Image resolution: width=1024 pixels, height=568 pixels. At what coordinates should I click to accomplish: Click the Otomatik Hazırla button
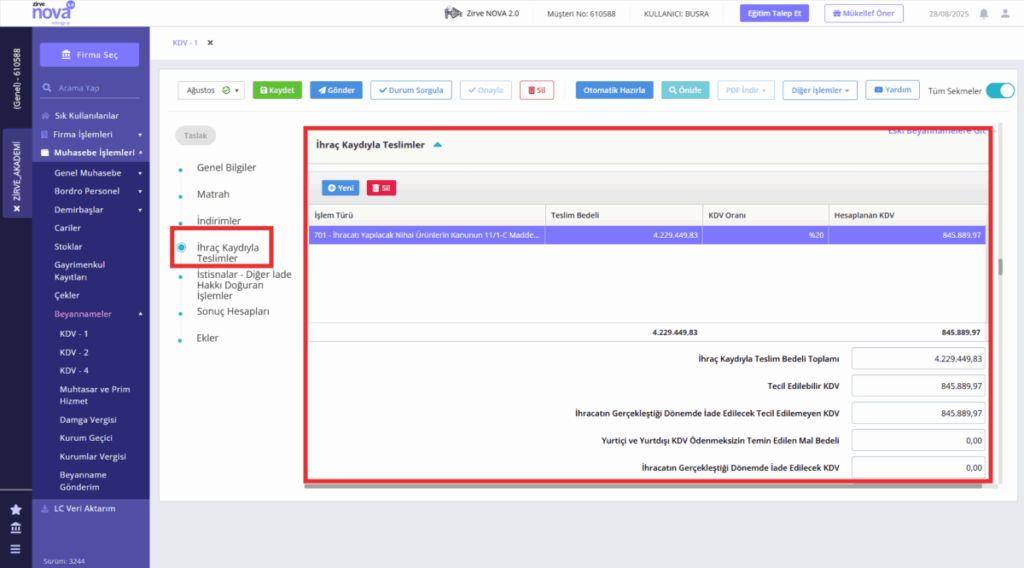(x=614, y=90)
